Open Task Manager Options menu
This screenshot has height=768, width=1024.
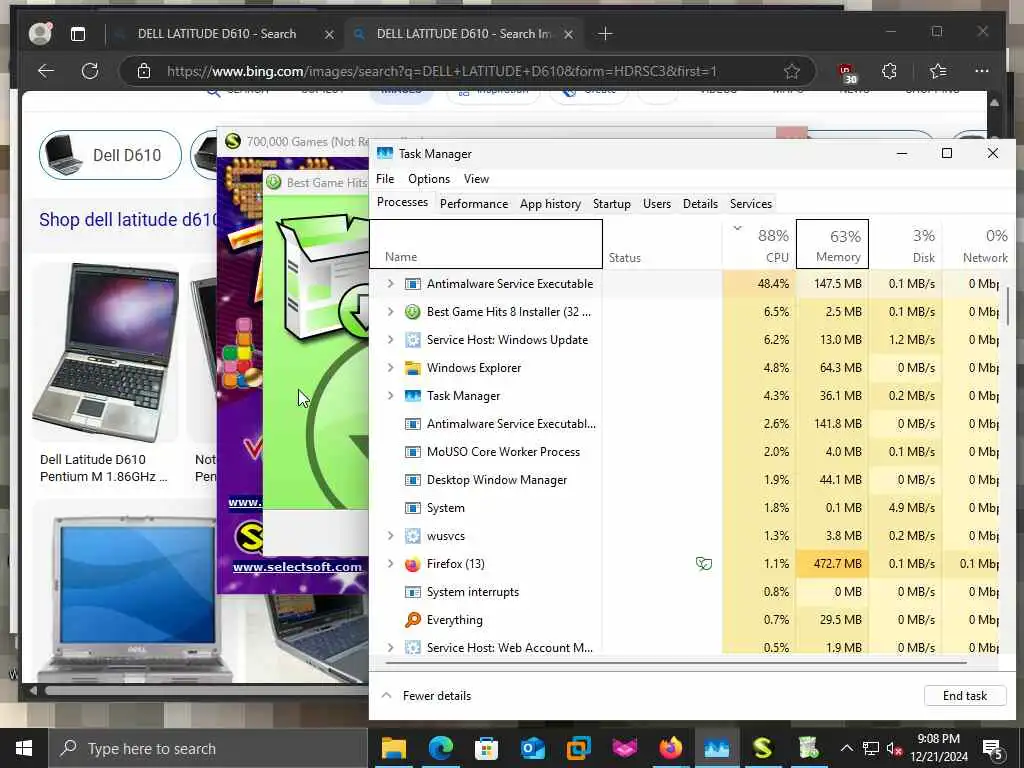point(428,179)
